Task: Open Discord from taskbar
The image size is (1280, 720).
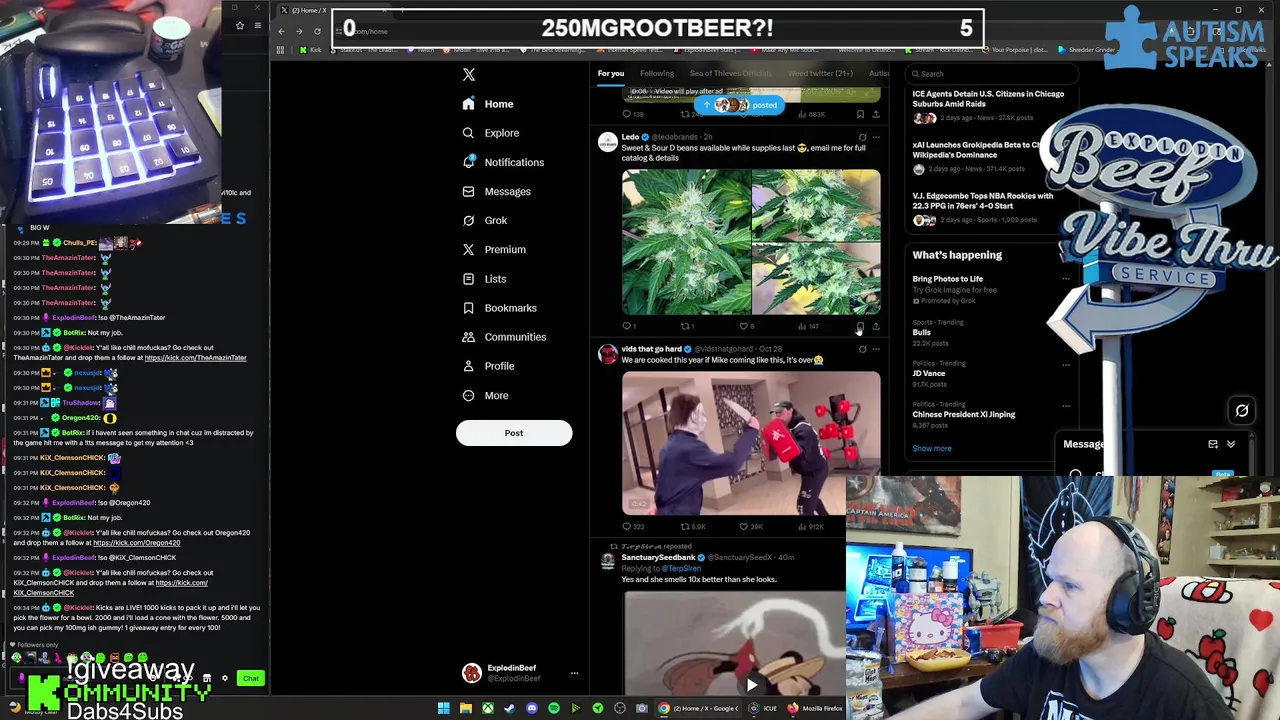Action: point(532,709)
